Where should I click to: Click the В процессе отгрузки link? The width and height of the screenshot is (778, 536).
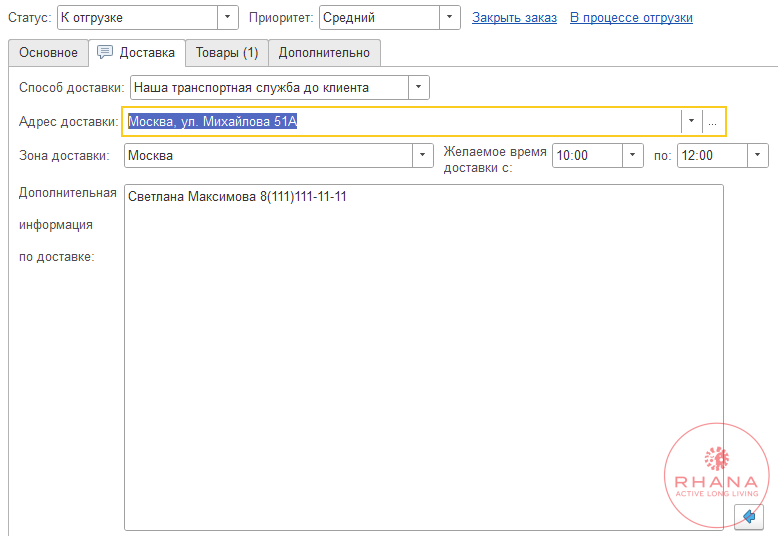click(x=631, y=18)
